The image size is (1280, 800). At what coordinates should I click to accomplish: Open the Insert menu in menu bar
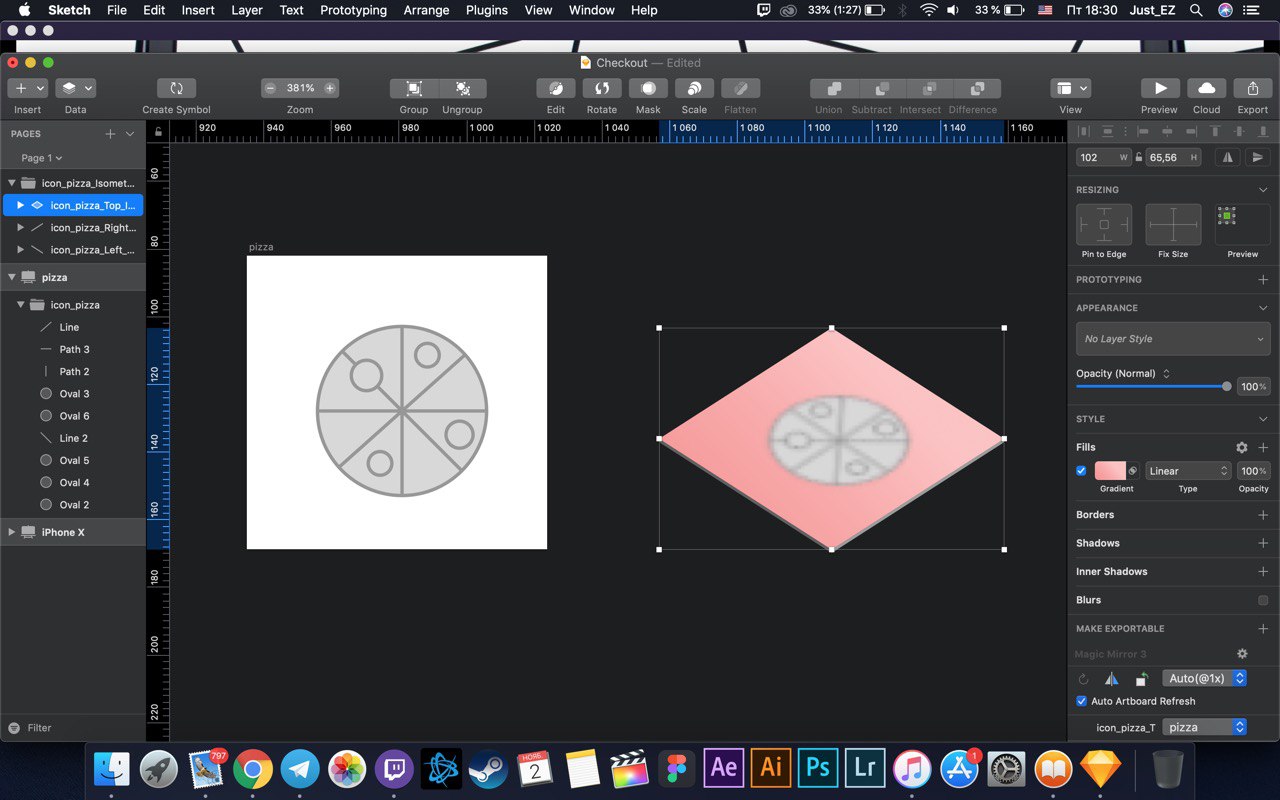(x=198, y=10)
